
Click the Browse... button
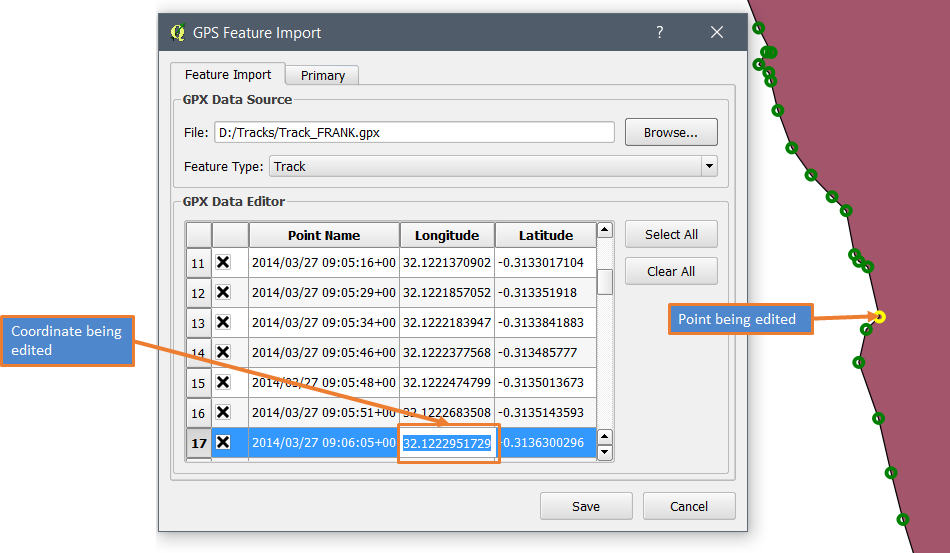click(671, 132)
